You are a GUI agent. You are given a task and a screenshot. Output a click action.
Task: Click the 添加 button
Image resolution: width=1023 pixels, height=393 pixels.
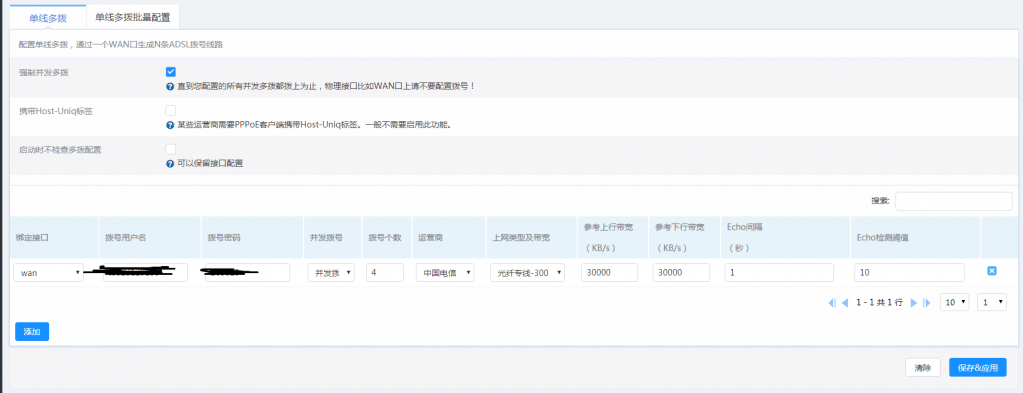32,332
